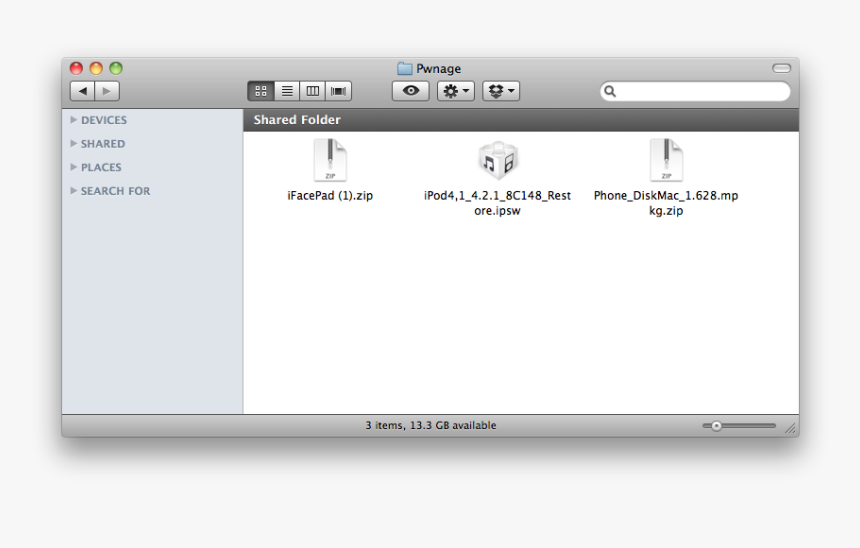
Task: Click the Pwnage folder icon in title bar
Action: click(x=404, y=69)
